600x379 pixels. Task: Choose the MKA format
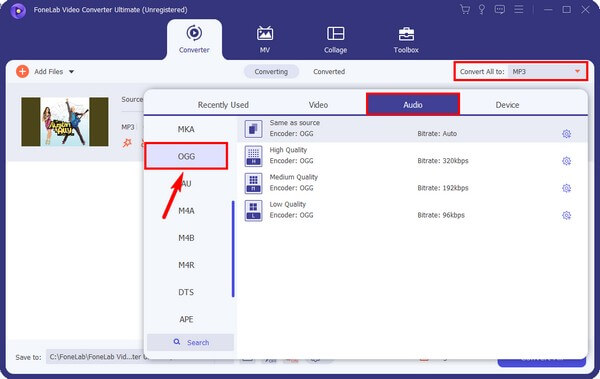(x=186, y=129)
